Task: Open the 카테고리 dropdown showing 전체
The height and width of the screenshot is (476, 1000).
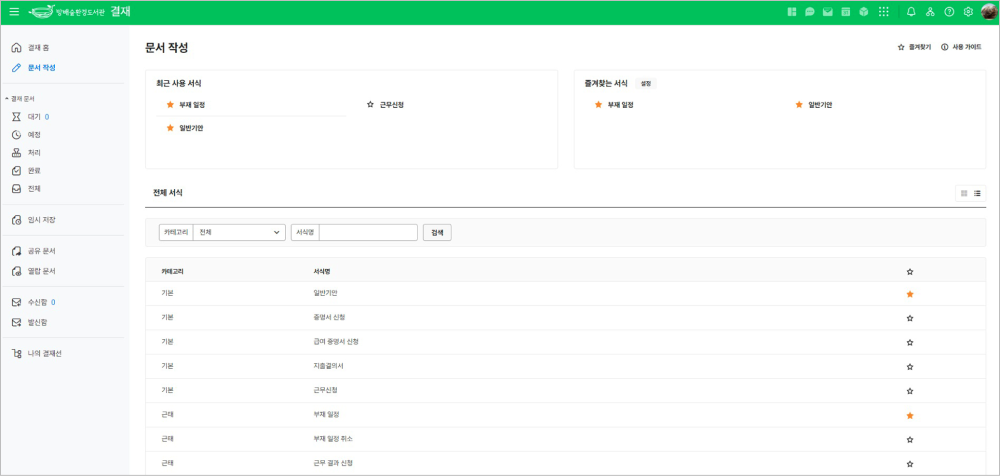Action: (240, 232)
